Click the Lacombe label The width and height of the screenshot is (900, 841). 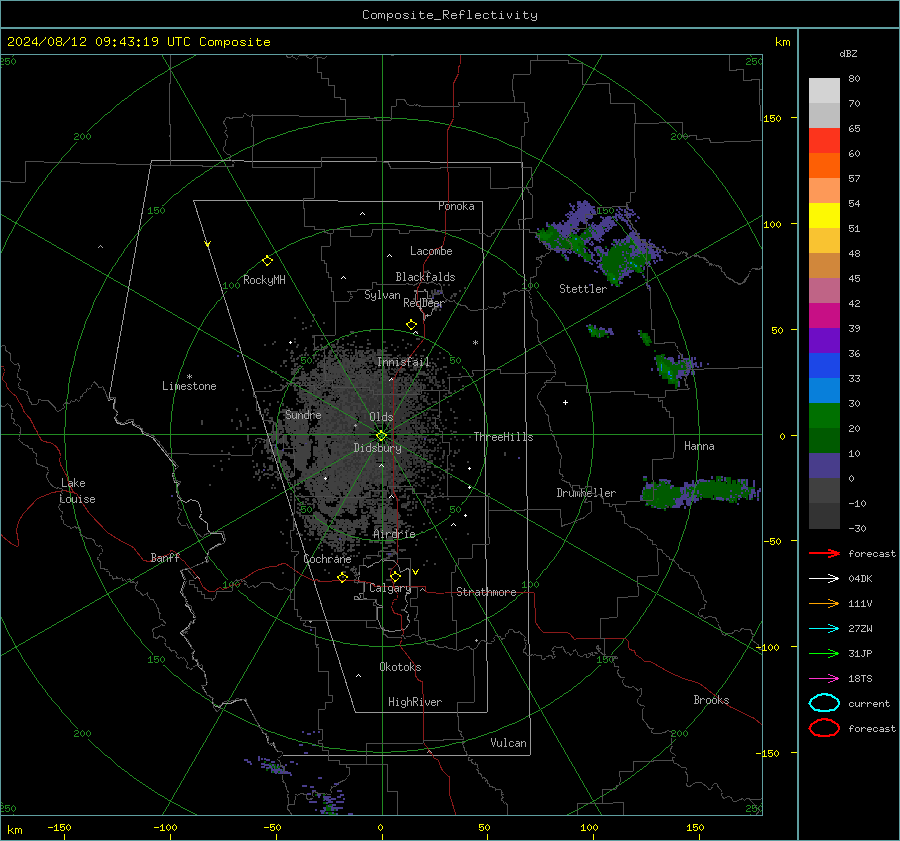coord(431,251)
